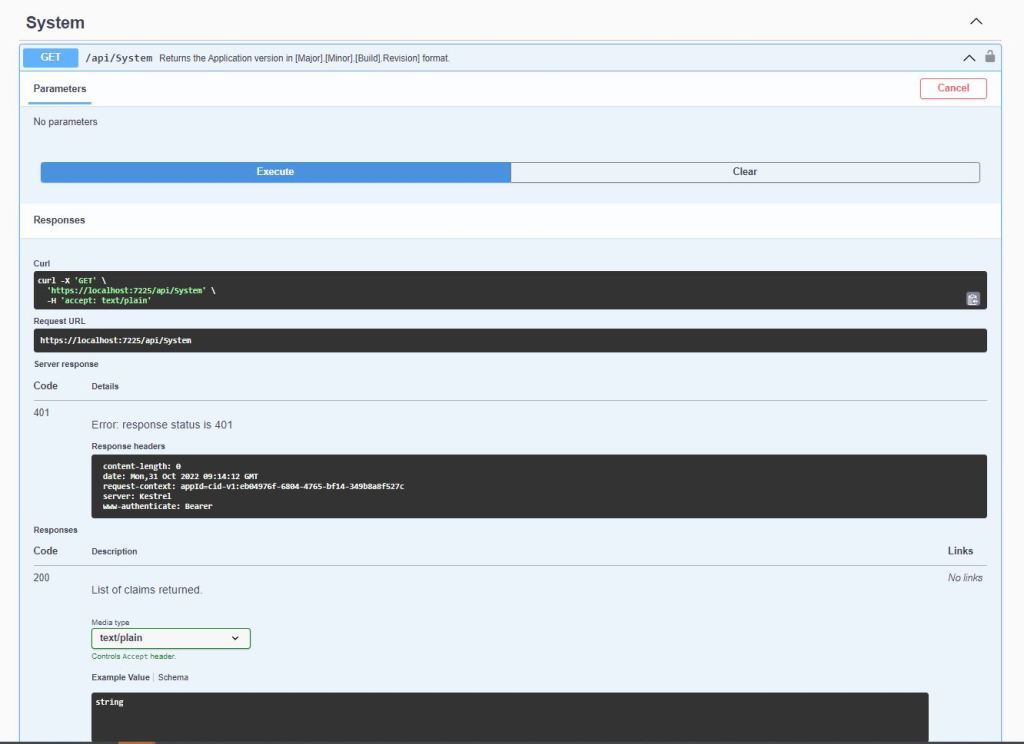Click the red Cancel button
Screen dimensions: 1024x744
952,88
